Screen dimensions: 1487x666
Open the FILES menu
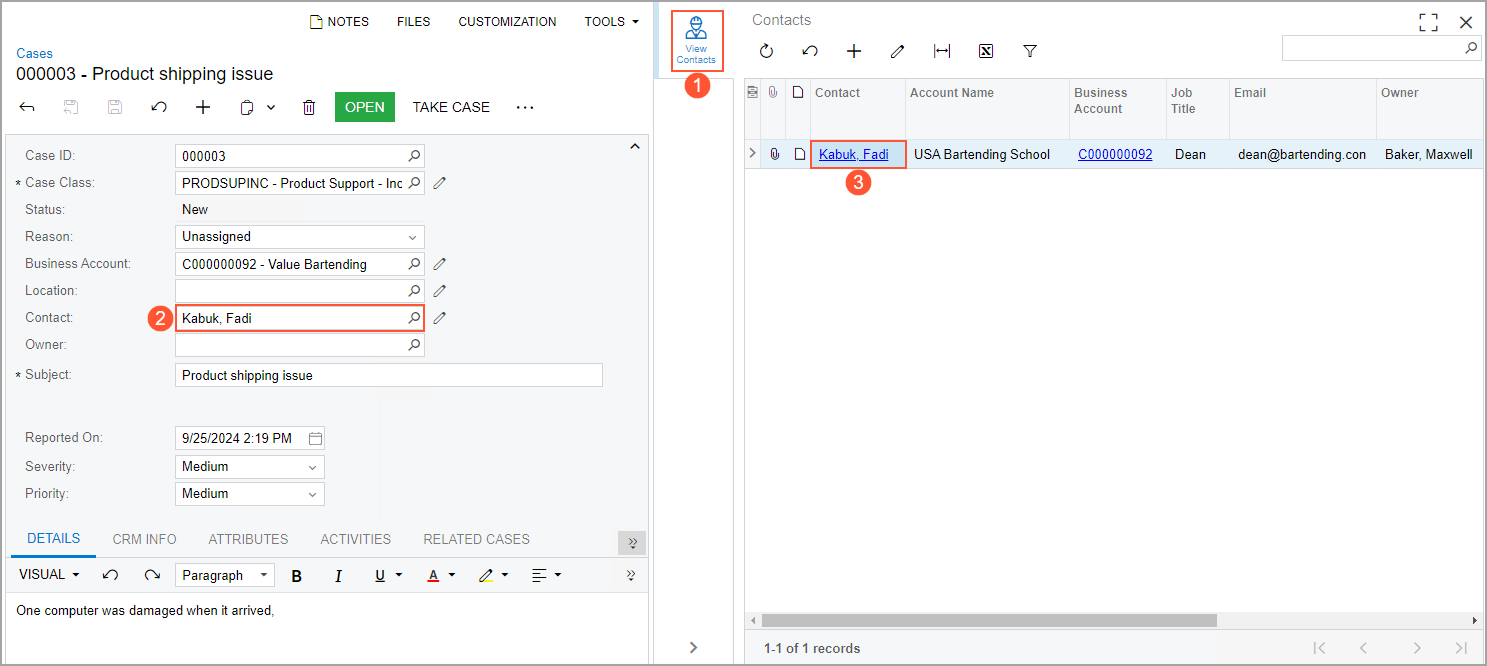(413, 21)
